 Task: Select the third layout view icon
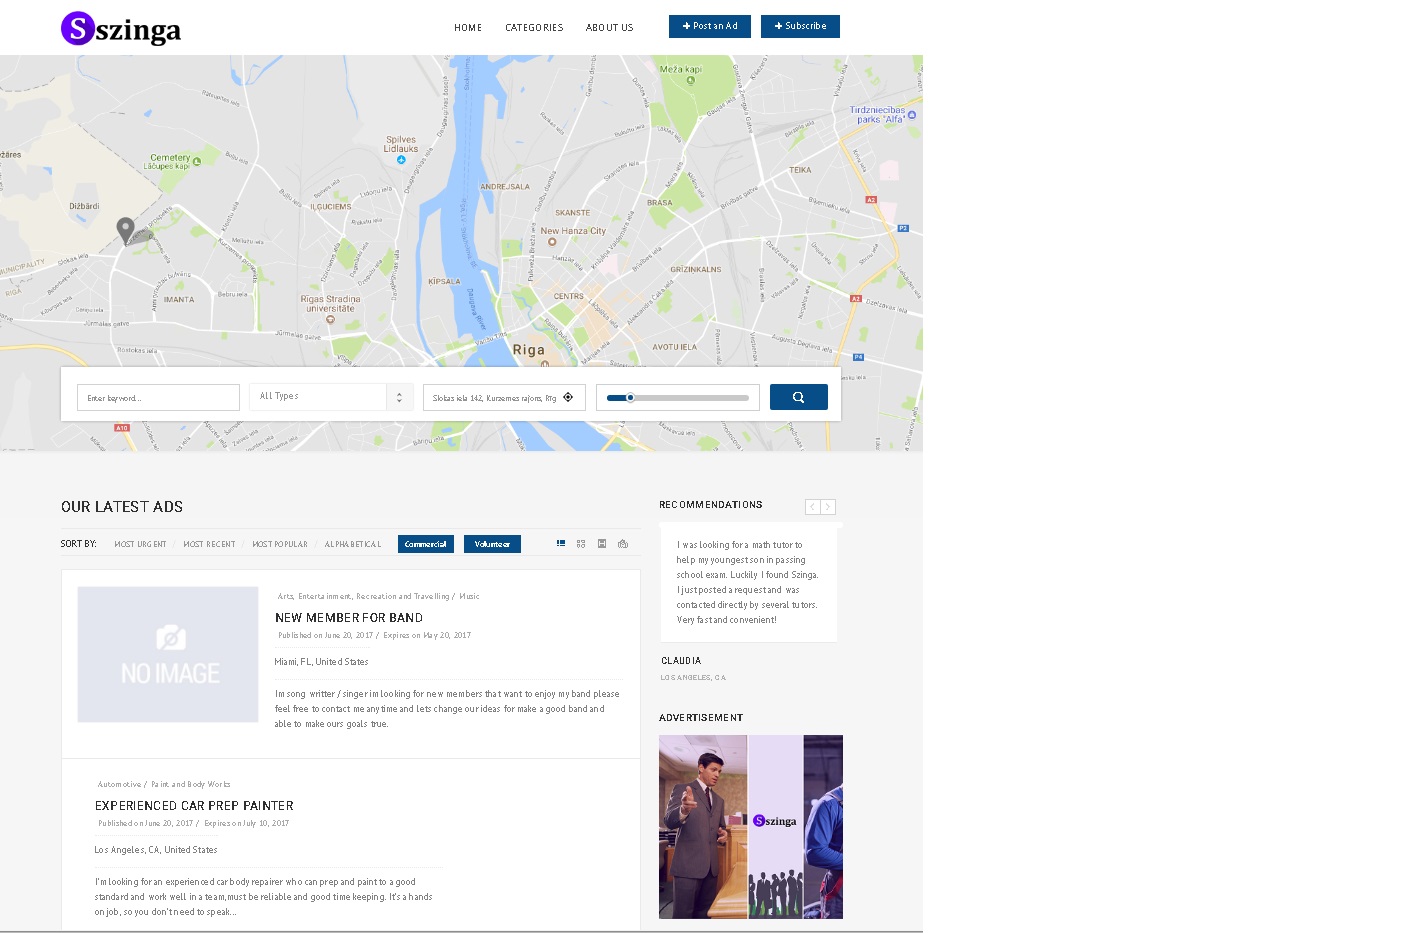point(602,544)
